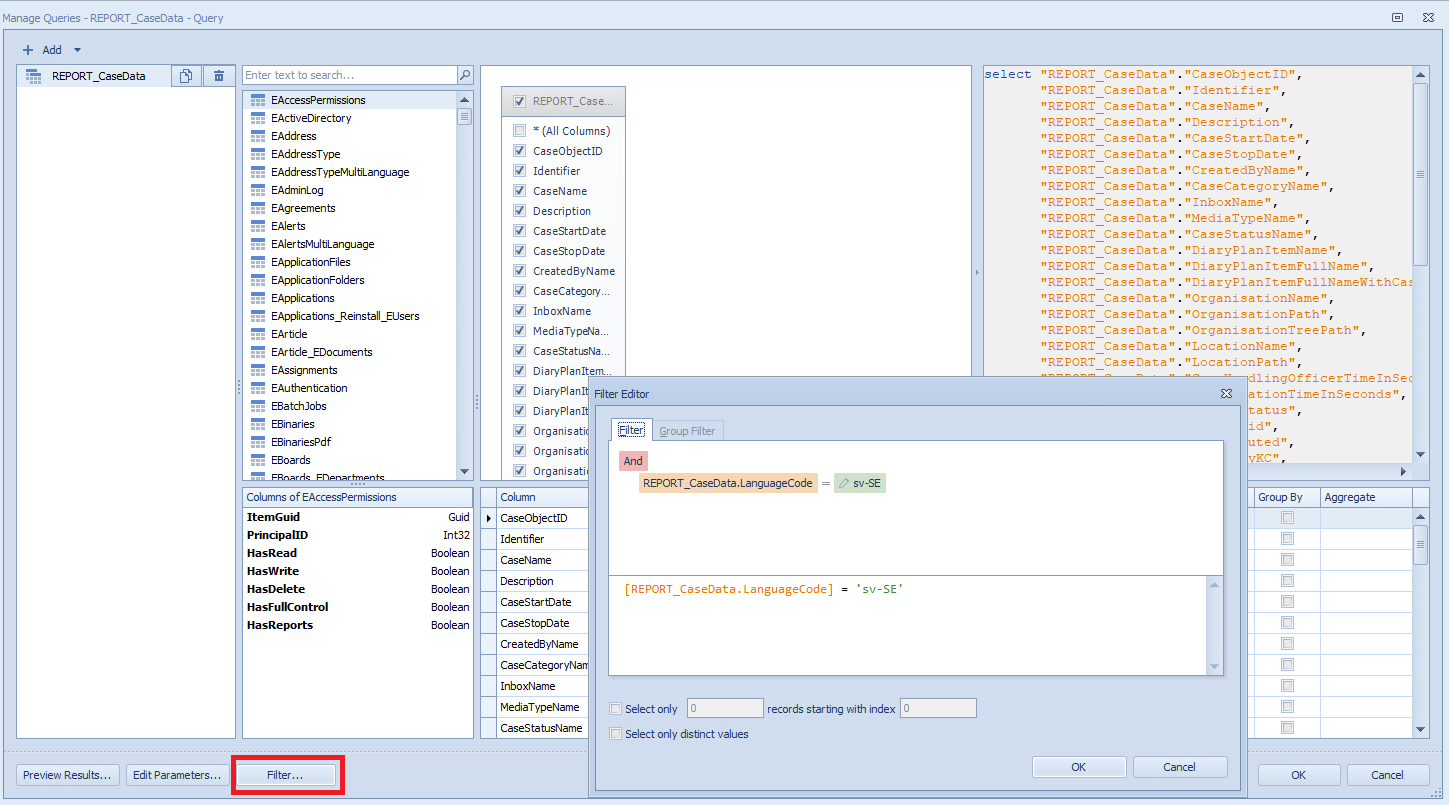Screen dimensions: 1449x805
Task: Uncheck the Identifier column checkbox
Action: coord(519,171)
